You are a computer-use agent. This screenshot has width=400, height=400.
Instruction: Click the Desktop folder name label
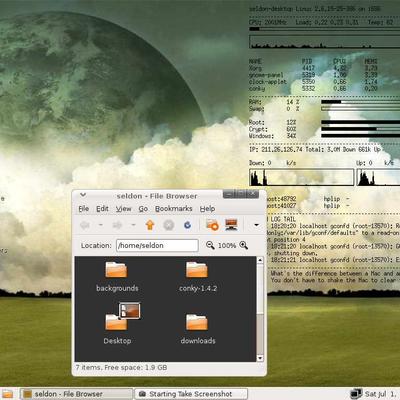point(117,341)
